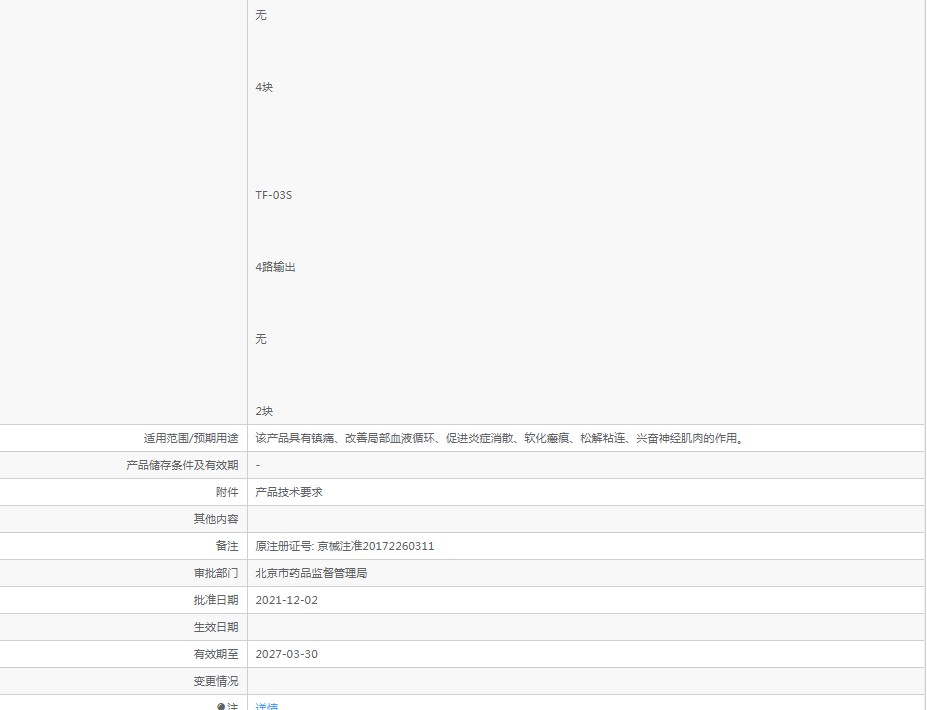This screenshot has height=710, width=927.
Task: Click the expiry date 2027-03-30
Action: click(286, 654)
